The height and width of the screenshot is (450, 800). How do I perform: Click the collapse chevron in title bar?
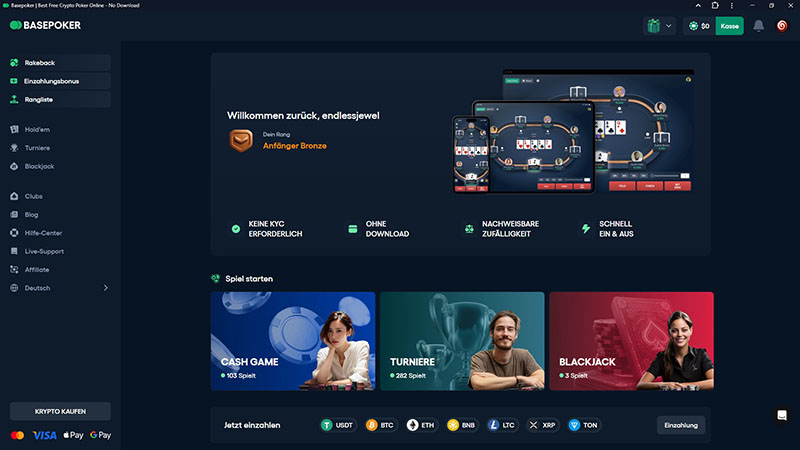pyautogui.click(x=698, y=5)
